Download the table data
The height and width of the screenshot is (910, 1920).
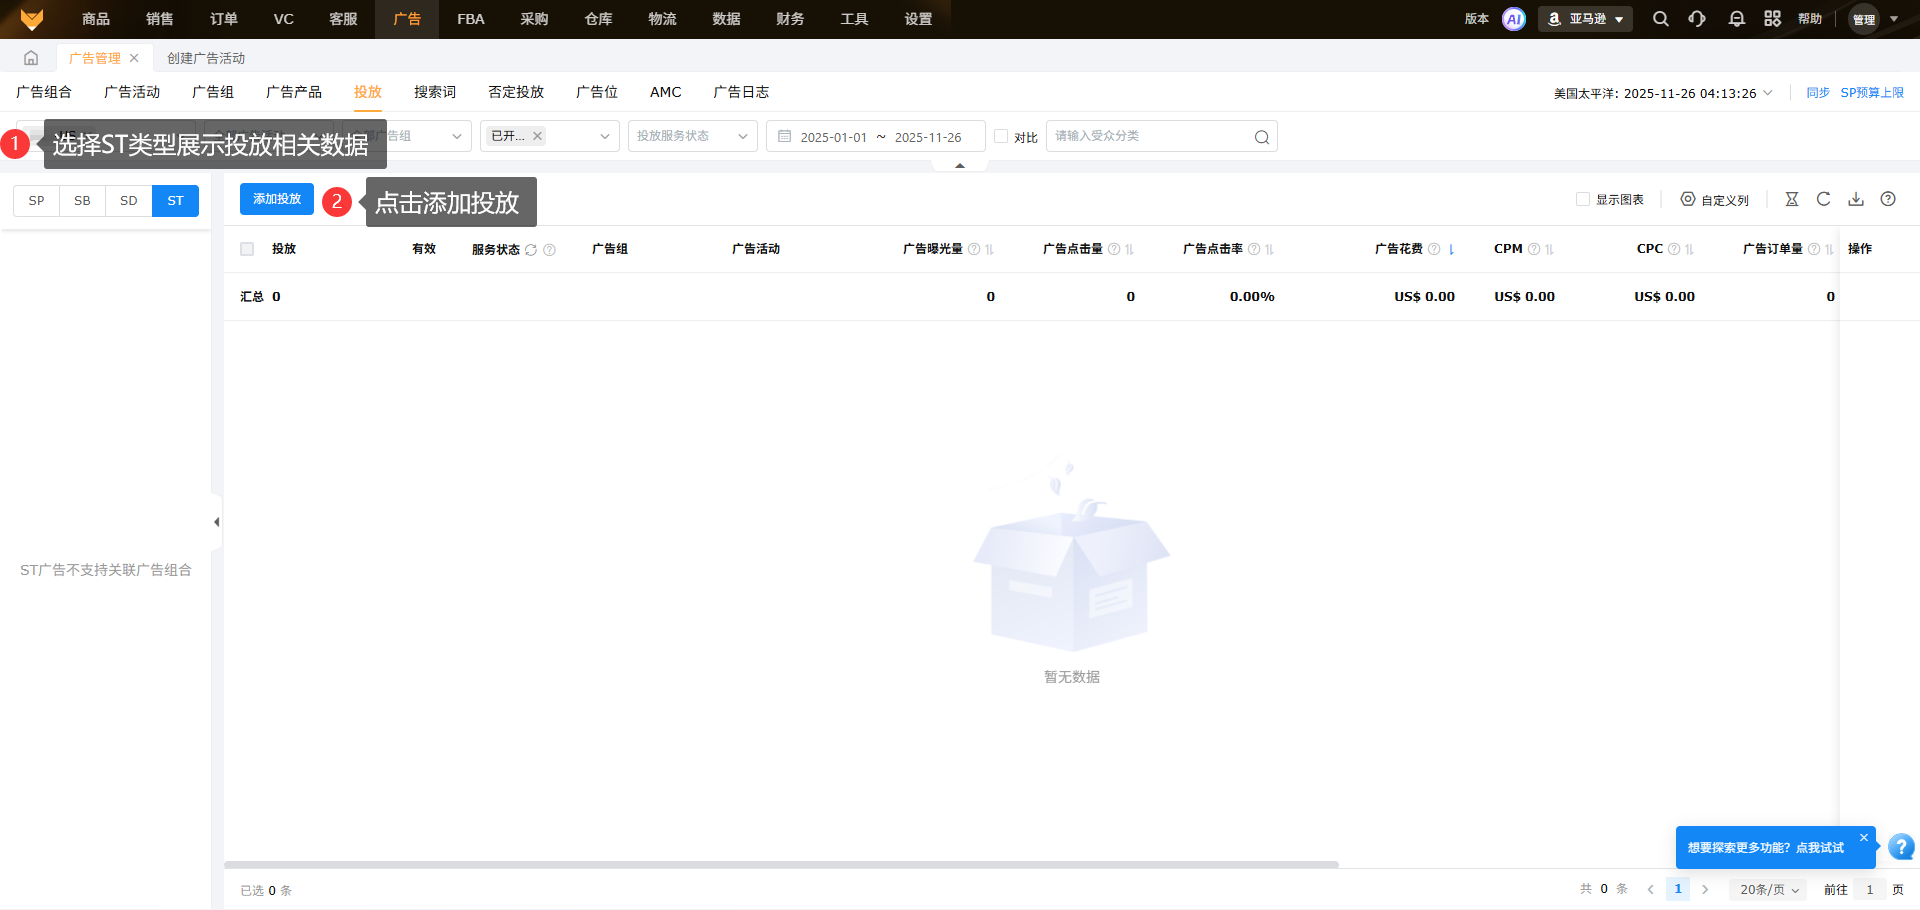pos(1856,199)
